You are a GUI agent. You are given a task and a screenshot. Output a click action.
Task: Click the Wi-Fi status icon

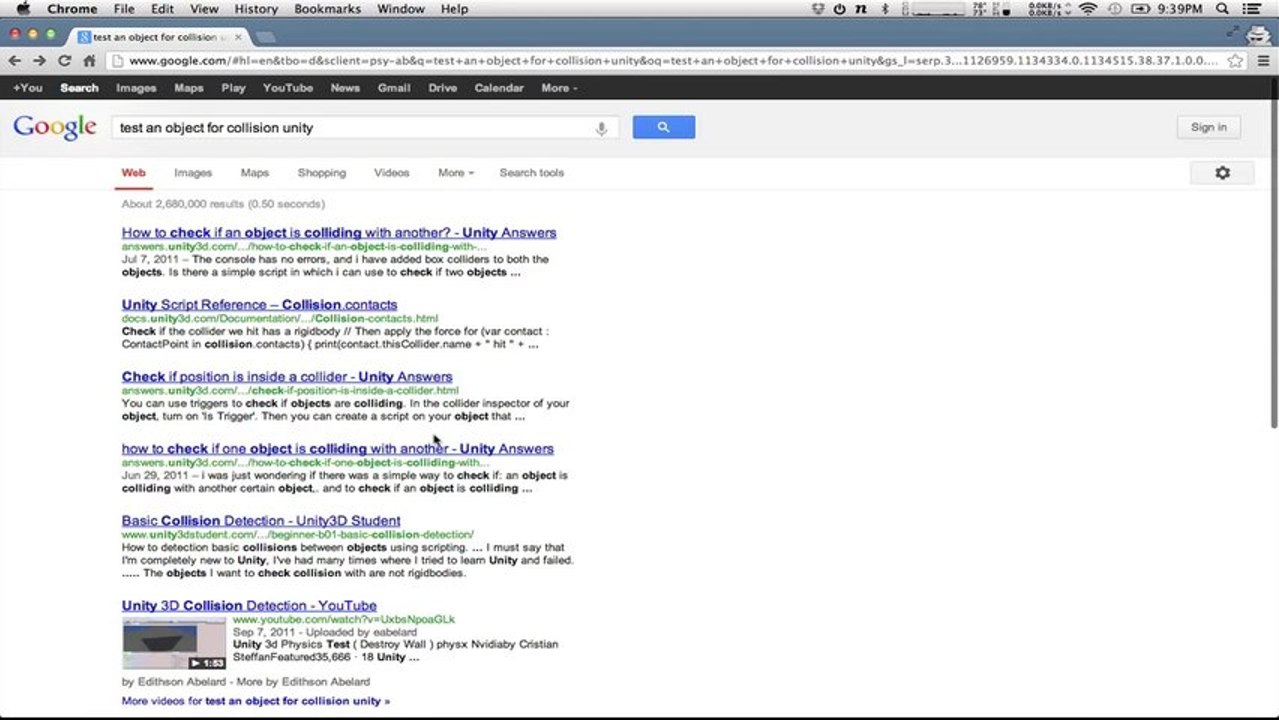click(x=1088, y=9)
